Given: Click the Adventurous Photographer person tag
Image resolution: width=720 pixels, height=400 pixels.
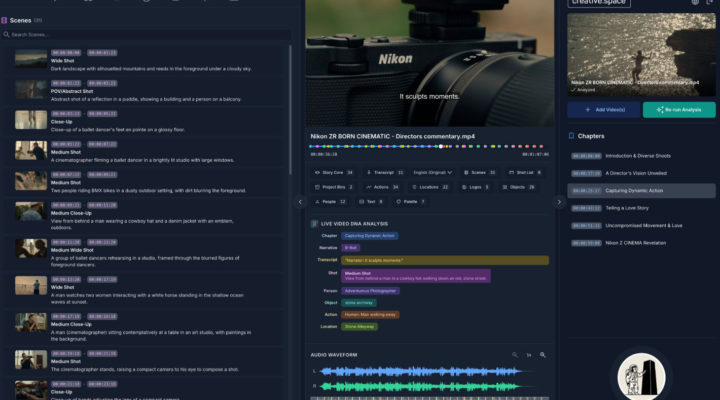Looking at the screenshot, I should (x=370, y=291).
